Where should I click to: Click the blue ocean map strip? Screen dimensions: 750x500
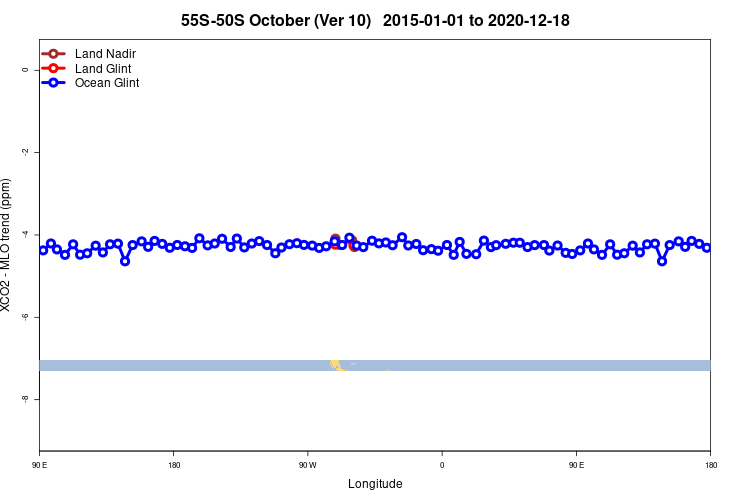(375, 366)
